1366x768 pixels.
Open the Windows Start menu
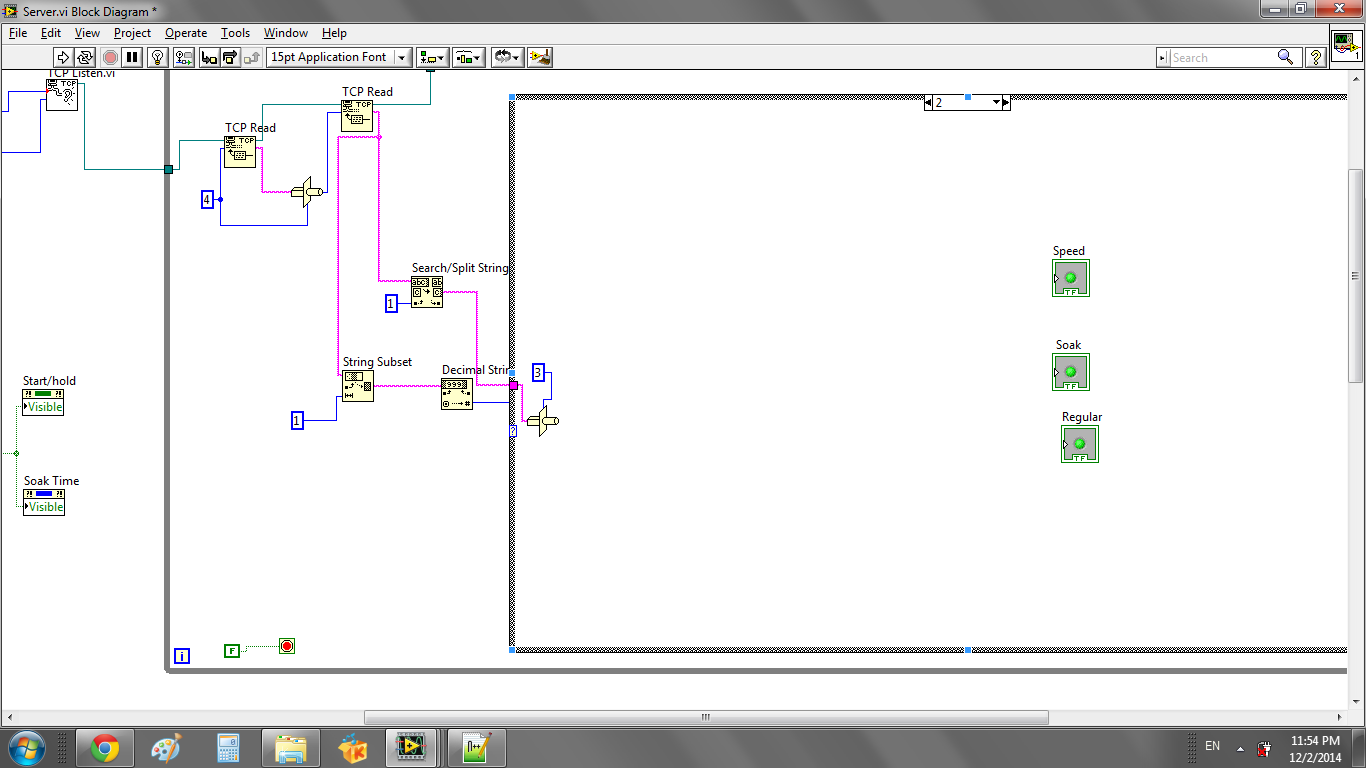[26, 747]
